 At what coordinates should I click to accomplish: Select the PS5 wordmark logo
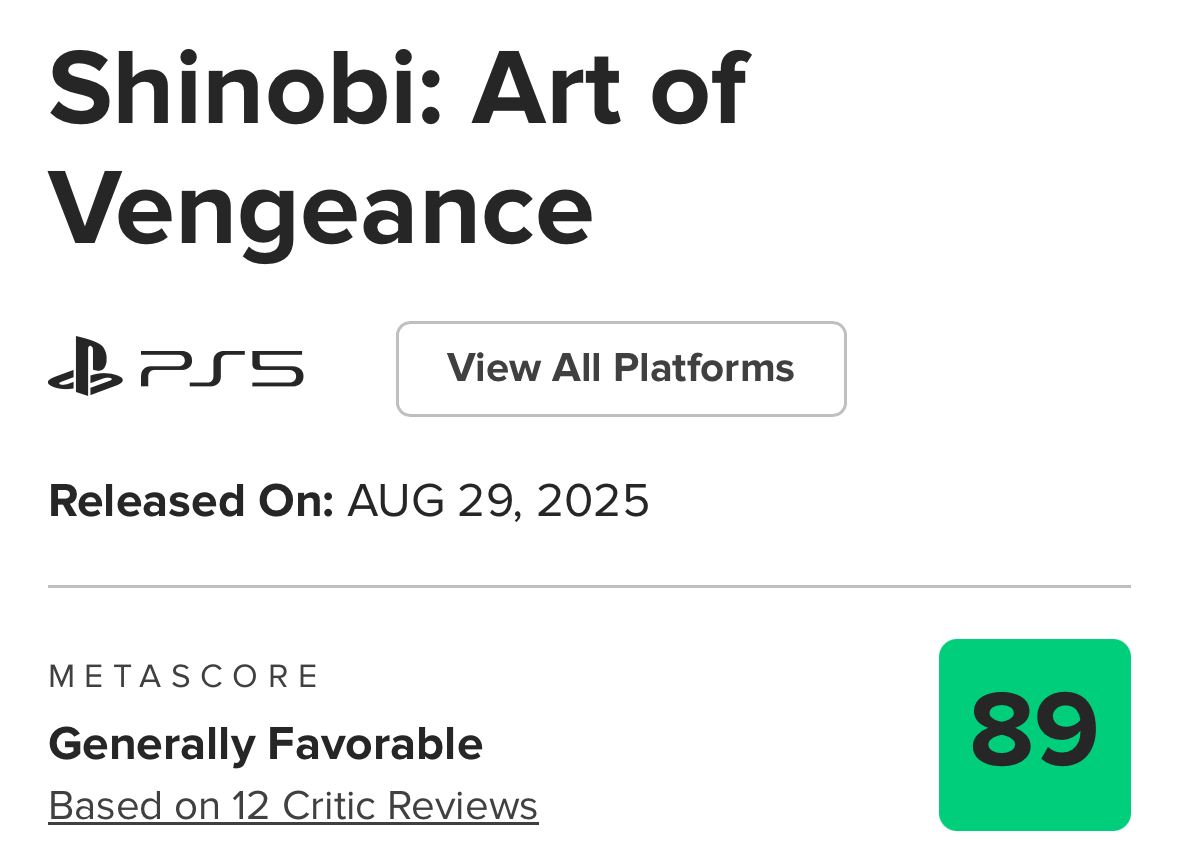pyautogui.click(x=223, y=369)
